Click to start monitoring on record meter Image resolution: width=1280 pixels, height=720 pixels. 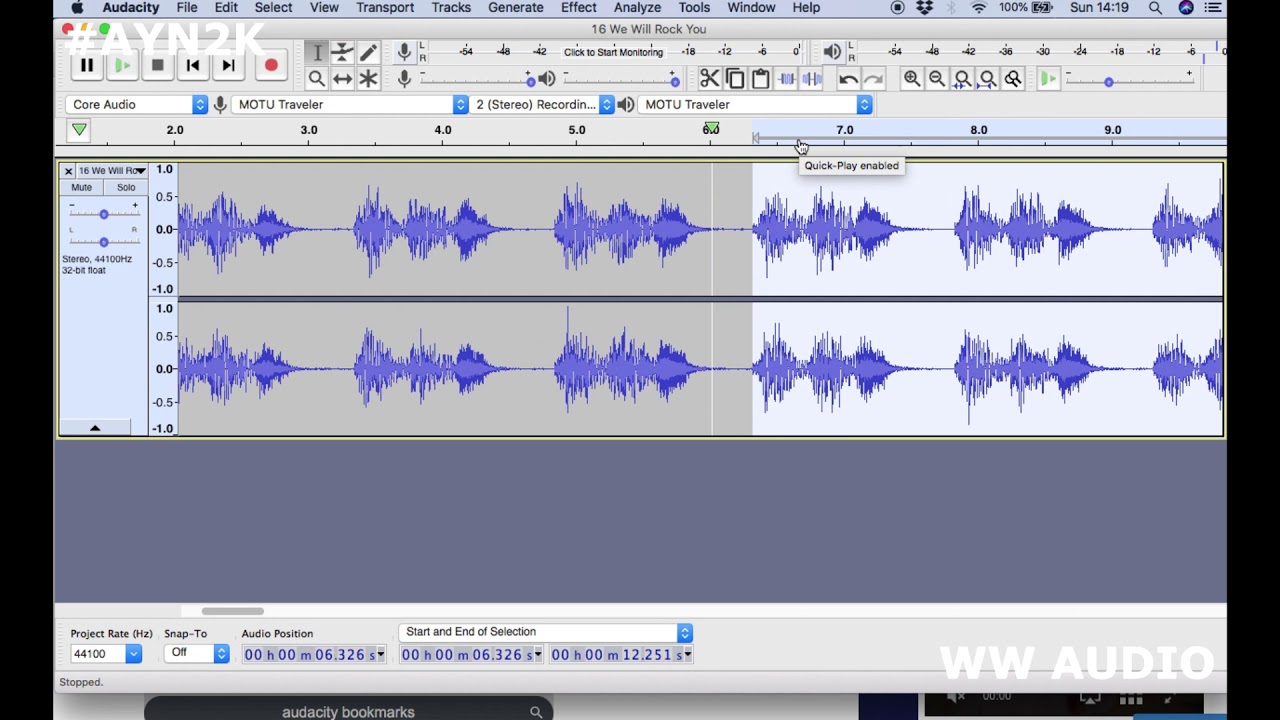(613, 52)
